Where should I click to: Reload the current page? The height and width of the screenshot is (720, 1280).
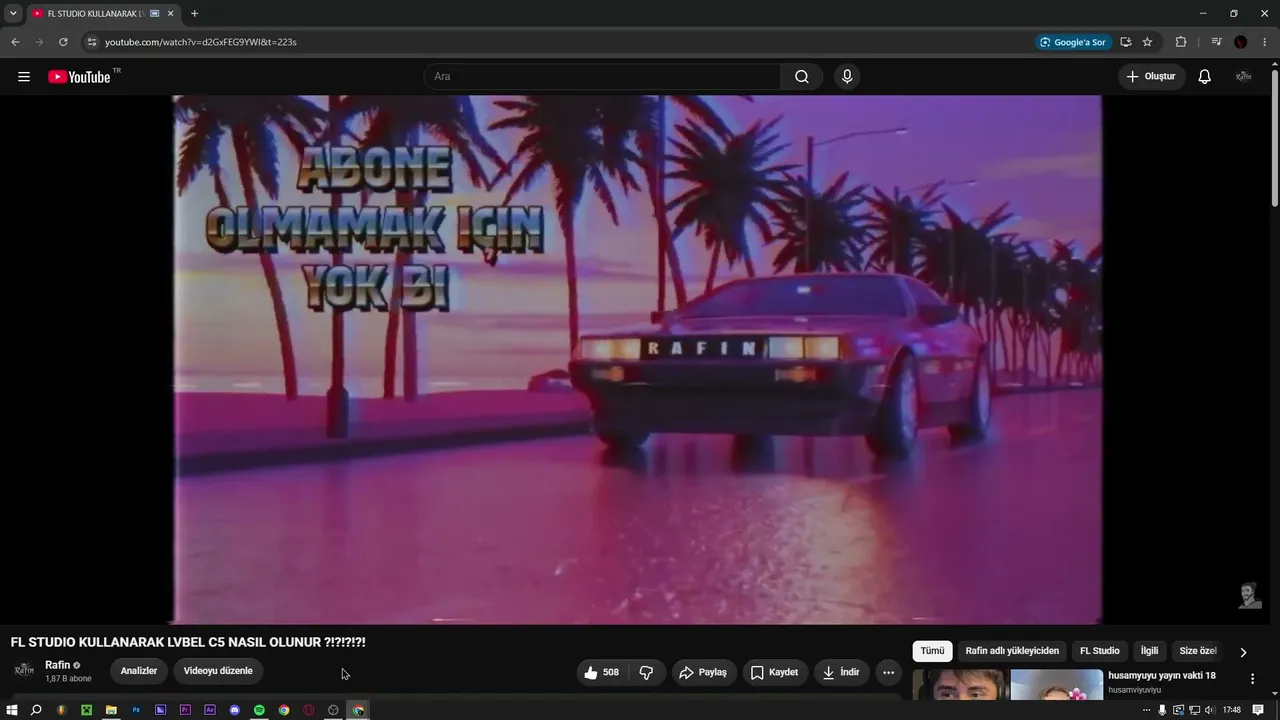[x=63, y=42]
